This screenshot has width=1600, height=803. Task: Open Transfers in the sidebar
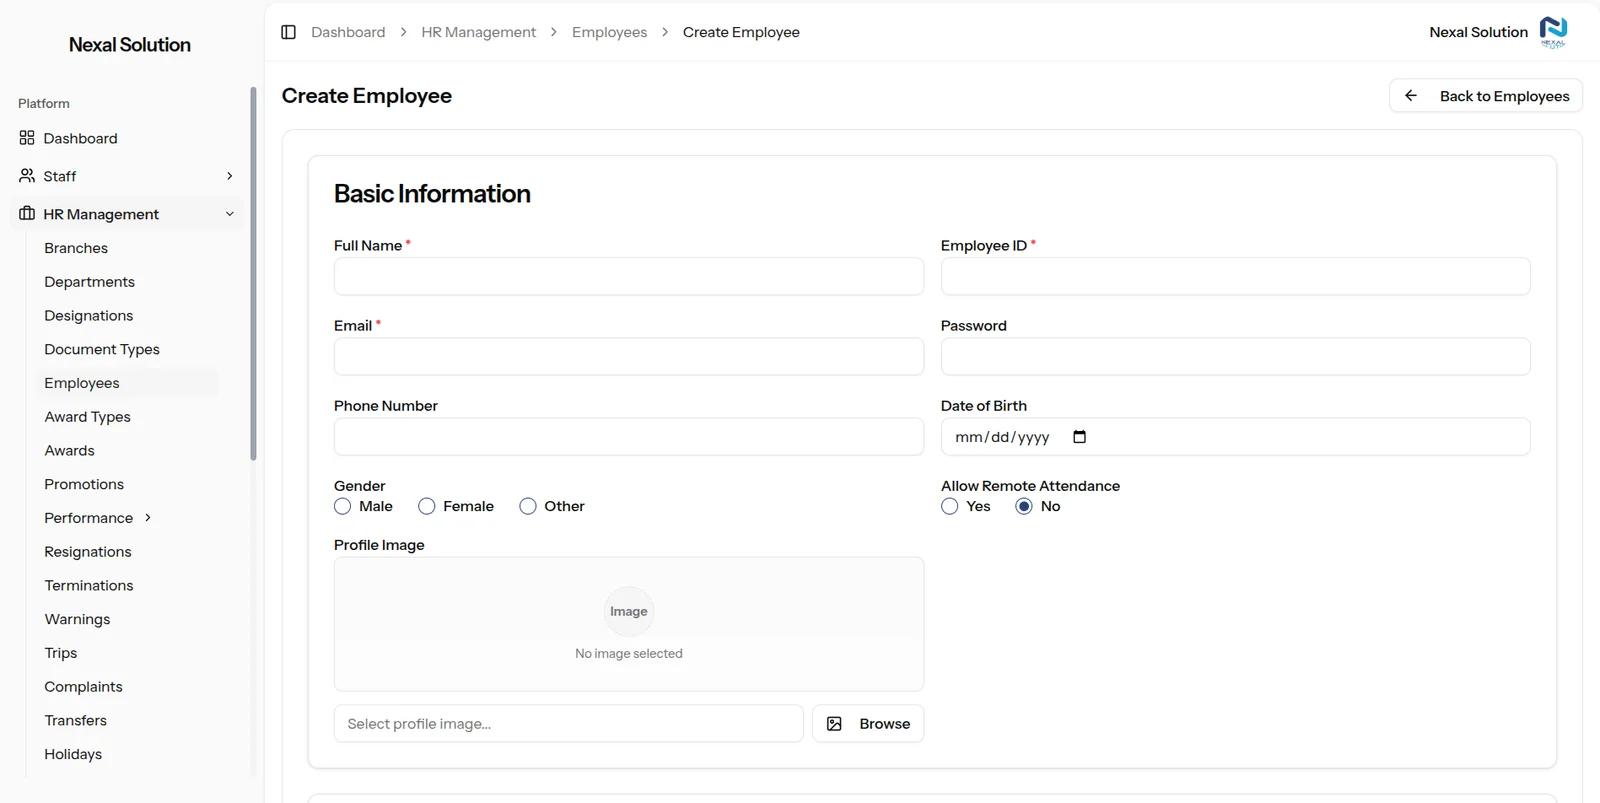pyautogui.click(x=75, y=721)
